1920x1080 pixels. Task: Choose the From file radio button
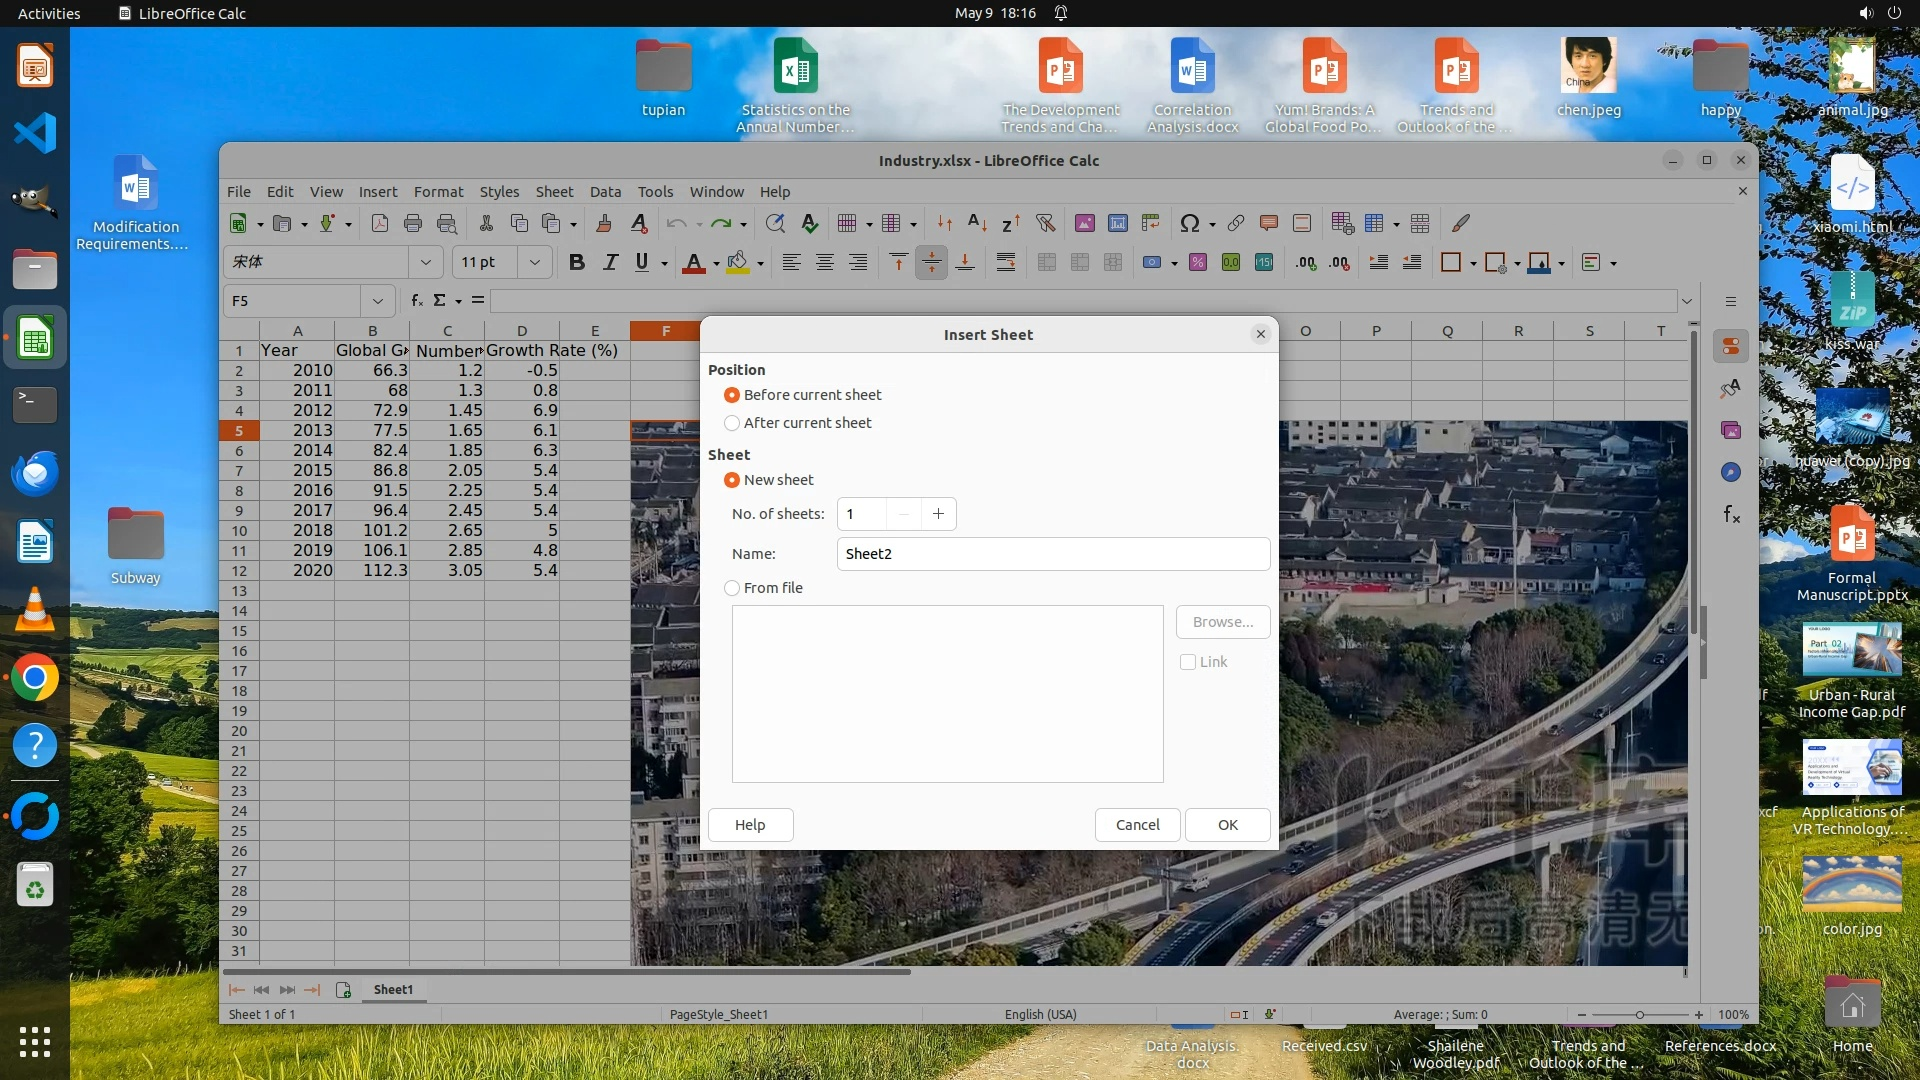(732, 588)
